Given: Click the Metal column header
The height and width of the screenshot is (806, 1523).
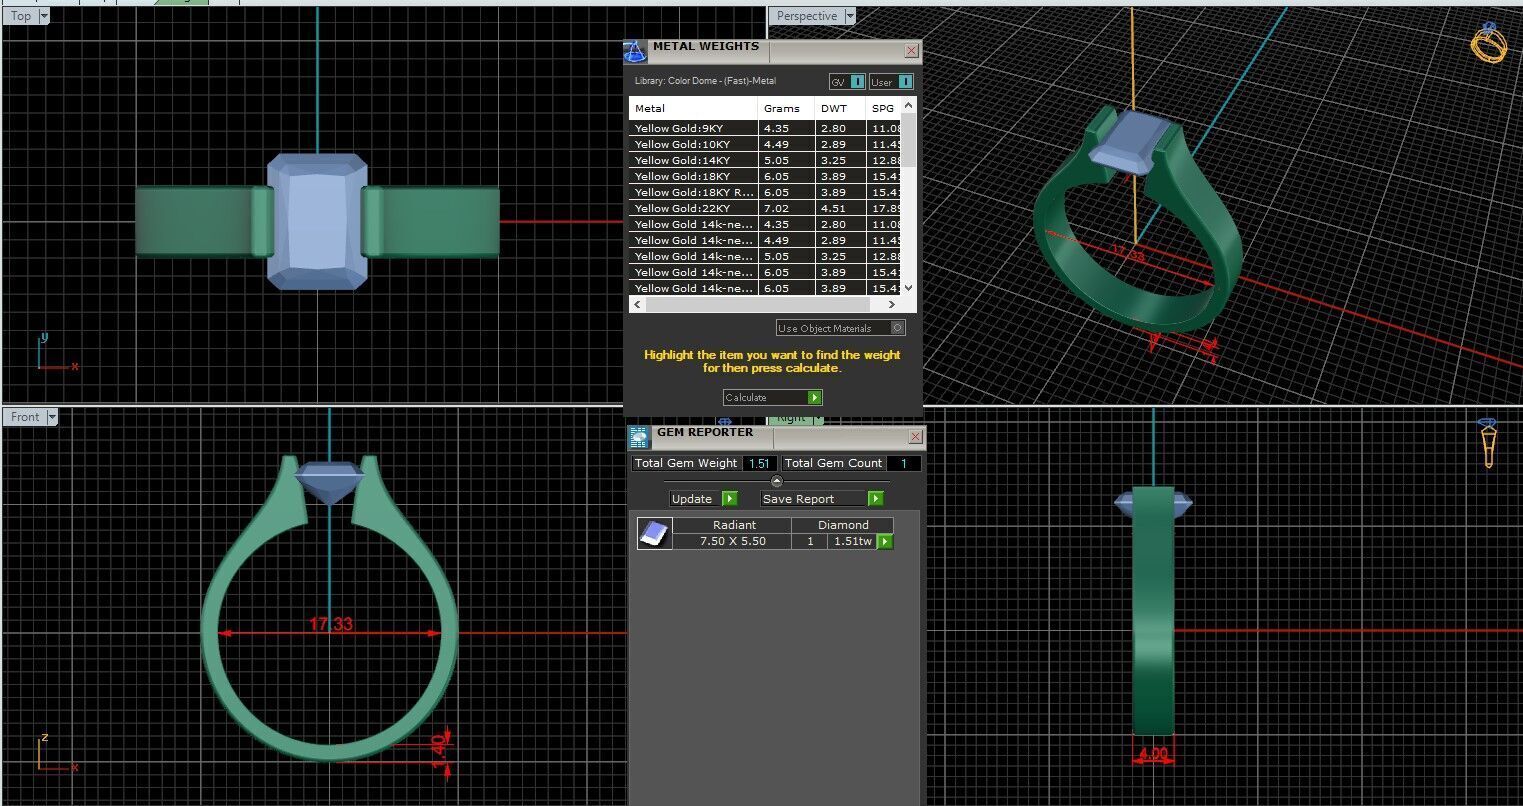Looking at the screenshot, I should pyautogui.click(x=694, y=108).
